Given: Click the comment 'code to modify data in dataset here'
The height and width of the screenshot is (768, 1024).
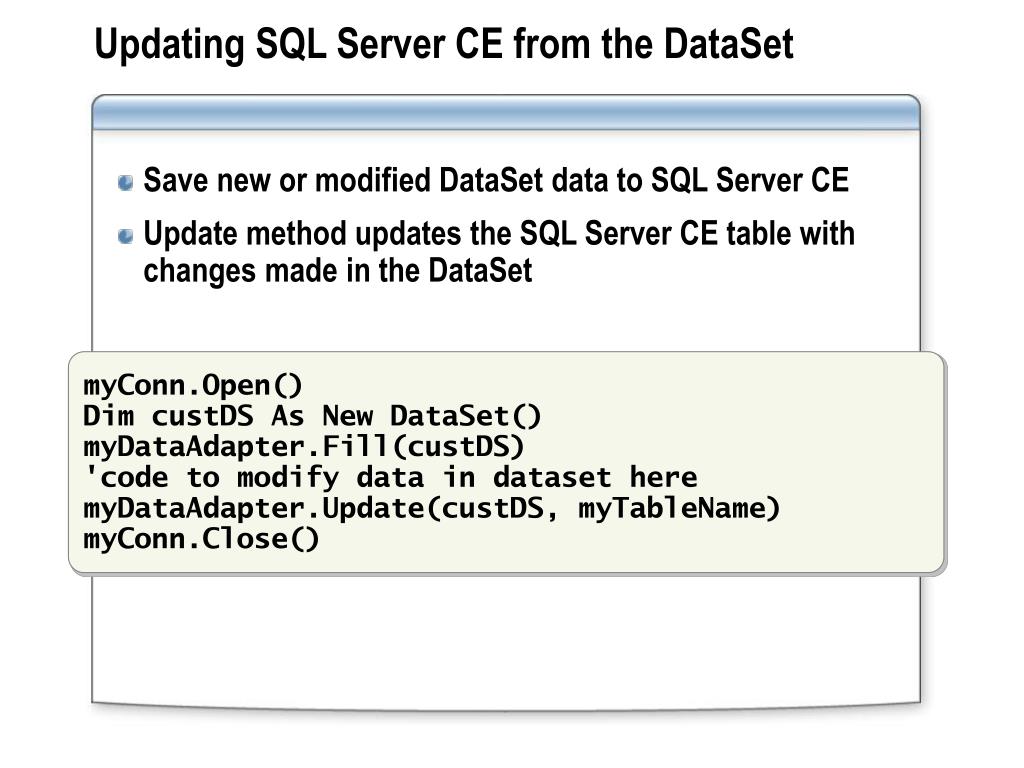Looking at the screenshot, I should coord(393,477).
